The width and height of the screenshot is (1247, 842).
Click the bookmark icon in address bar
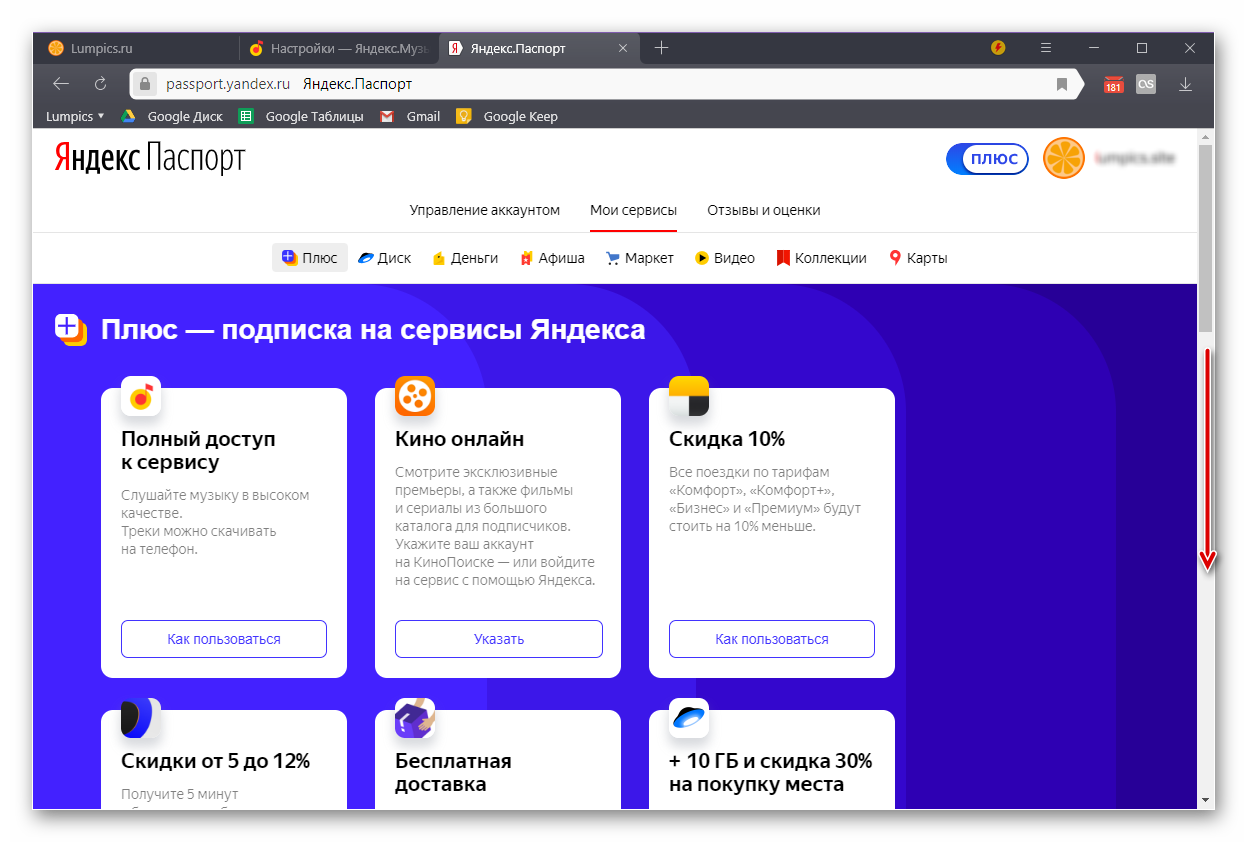click(1062, 85)
